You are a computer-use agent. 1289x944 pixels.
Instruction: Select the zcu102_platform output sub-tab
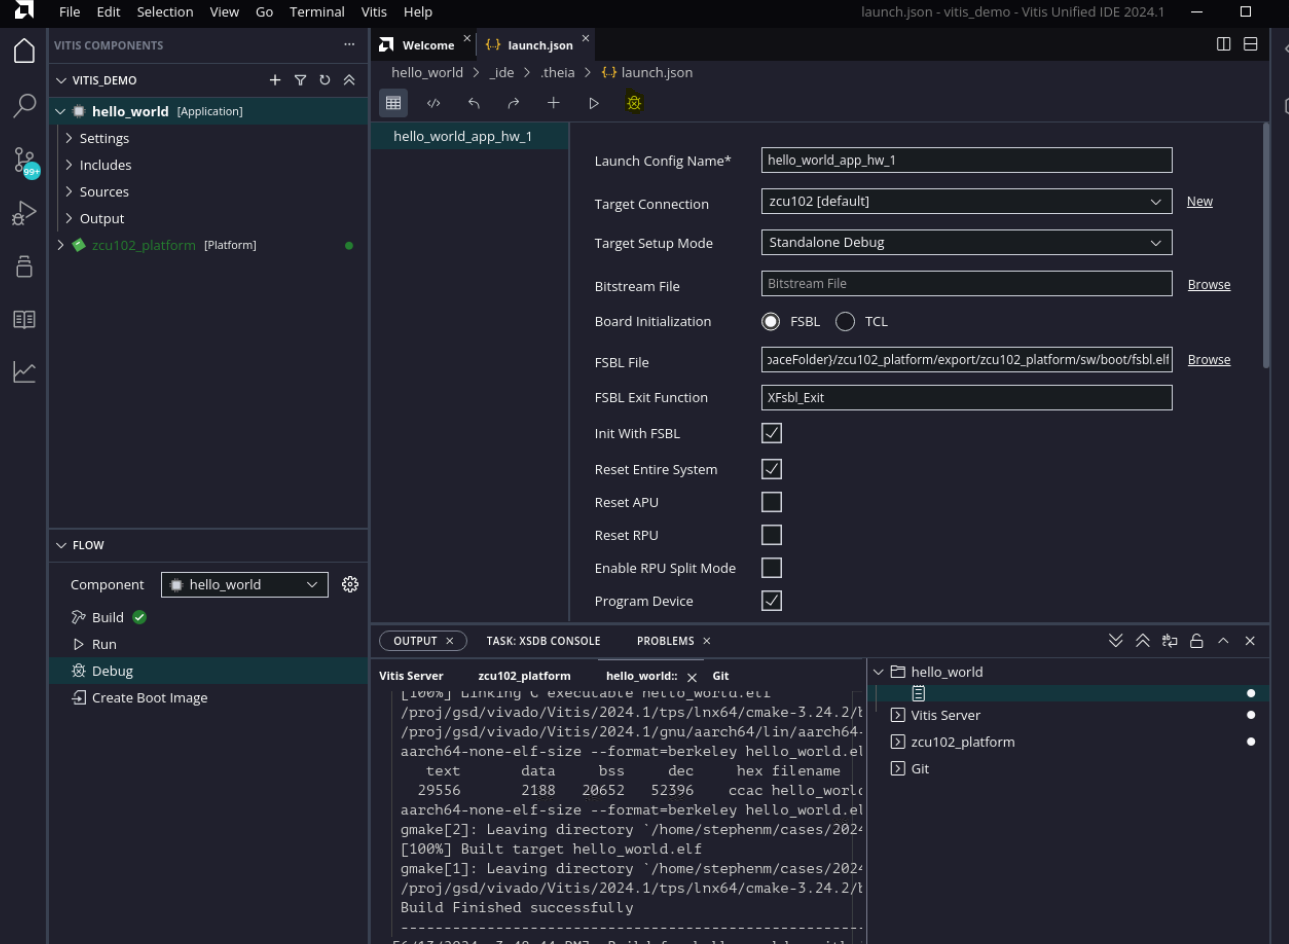point(524,676)
